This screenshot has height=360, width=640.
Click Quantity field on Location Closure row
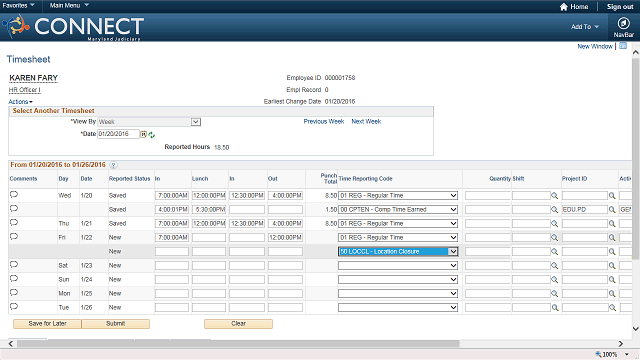point(488,251)
